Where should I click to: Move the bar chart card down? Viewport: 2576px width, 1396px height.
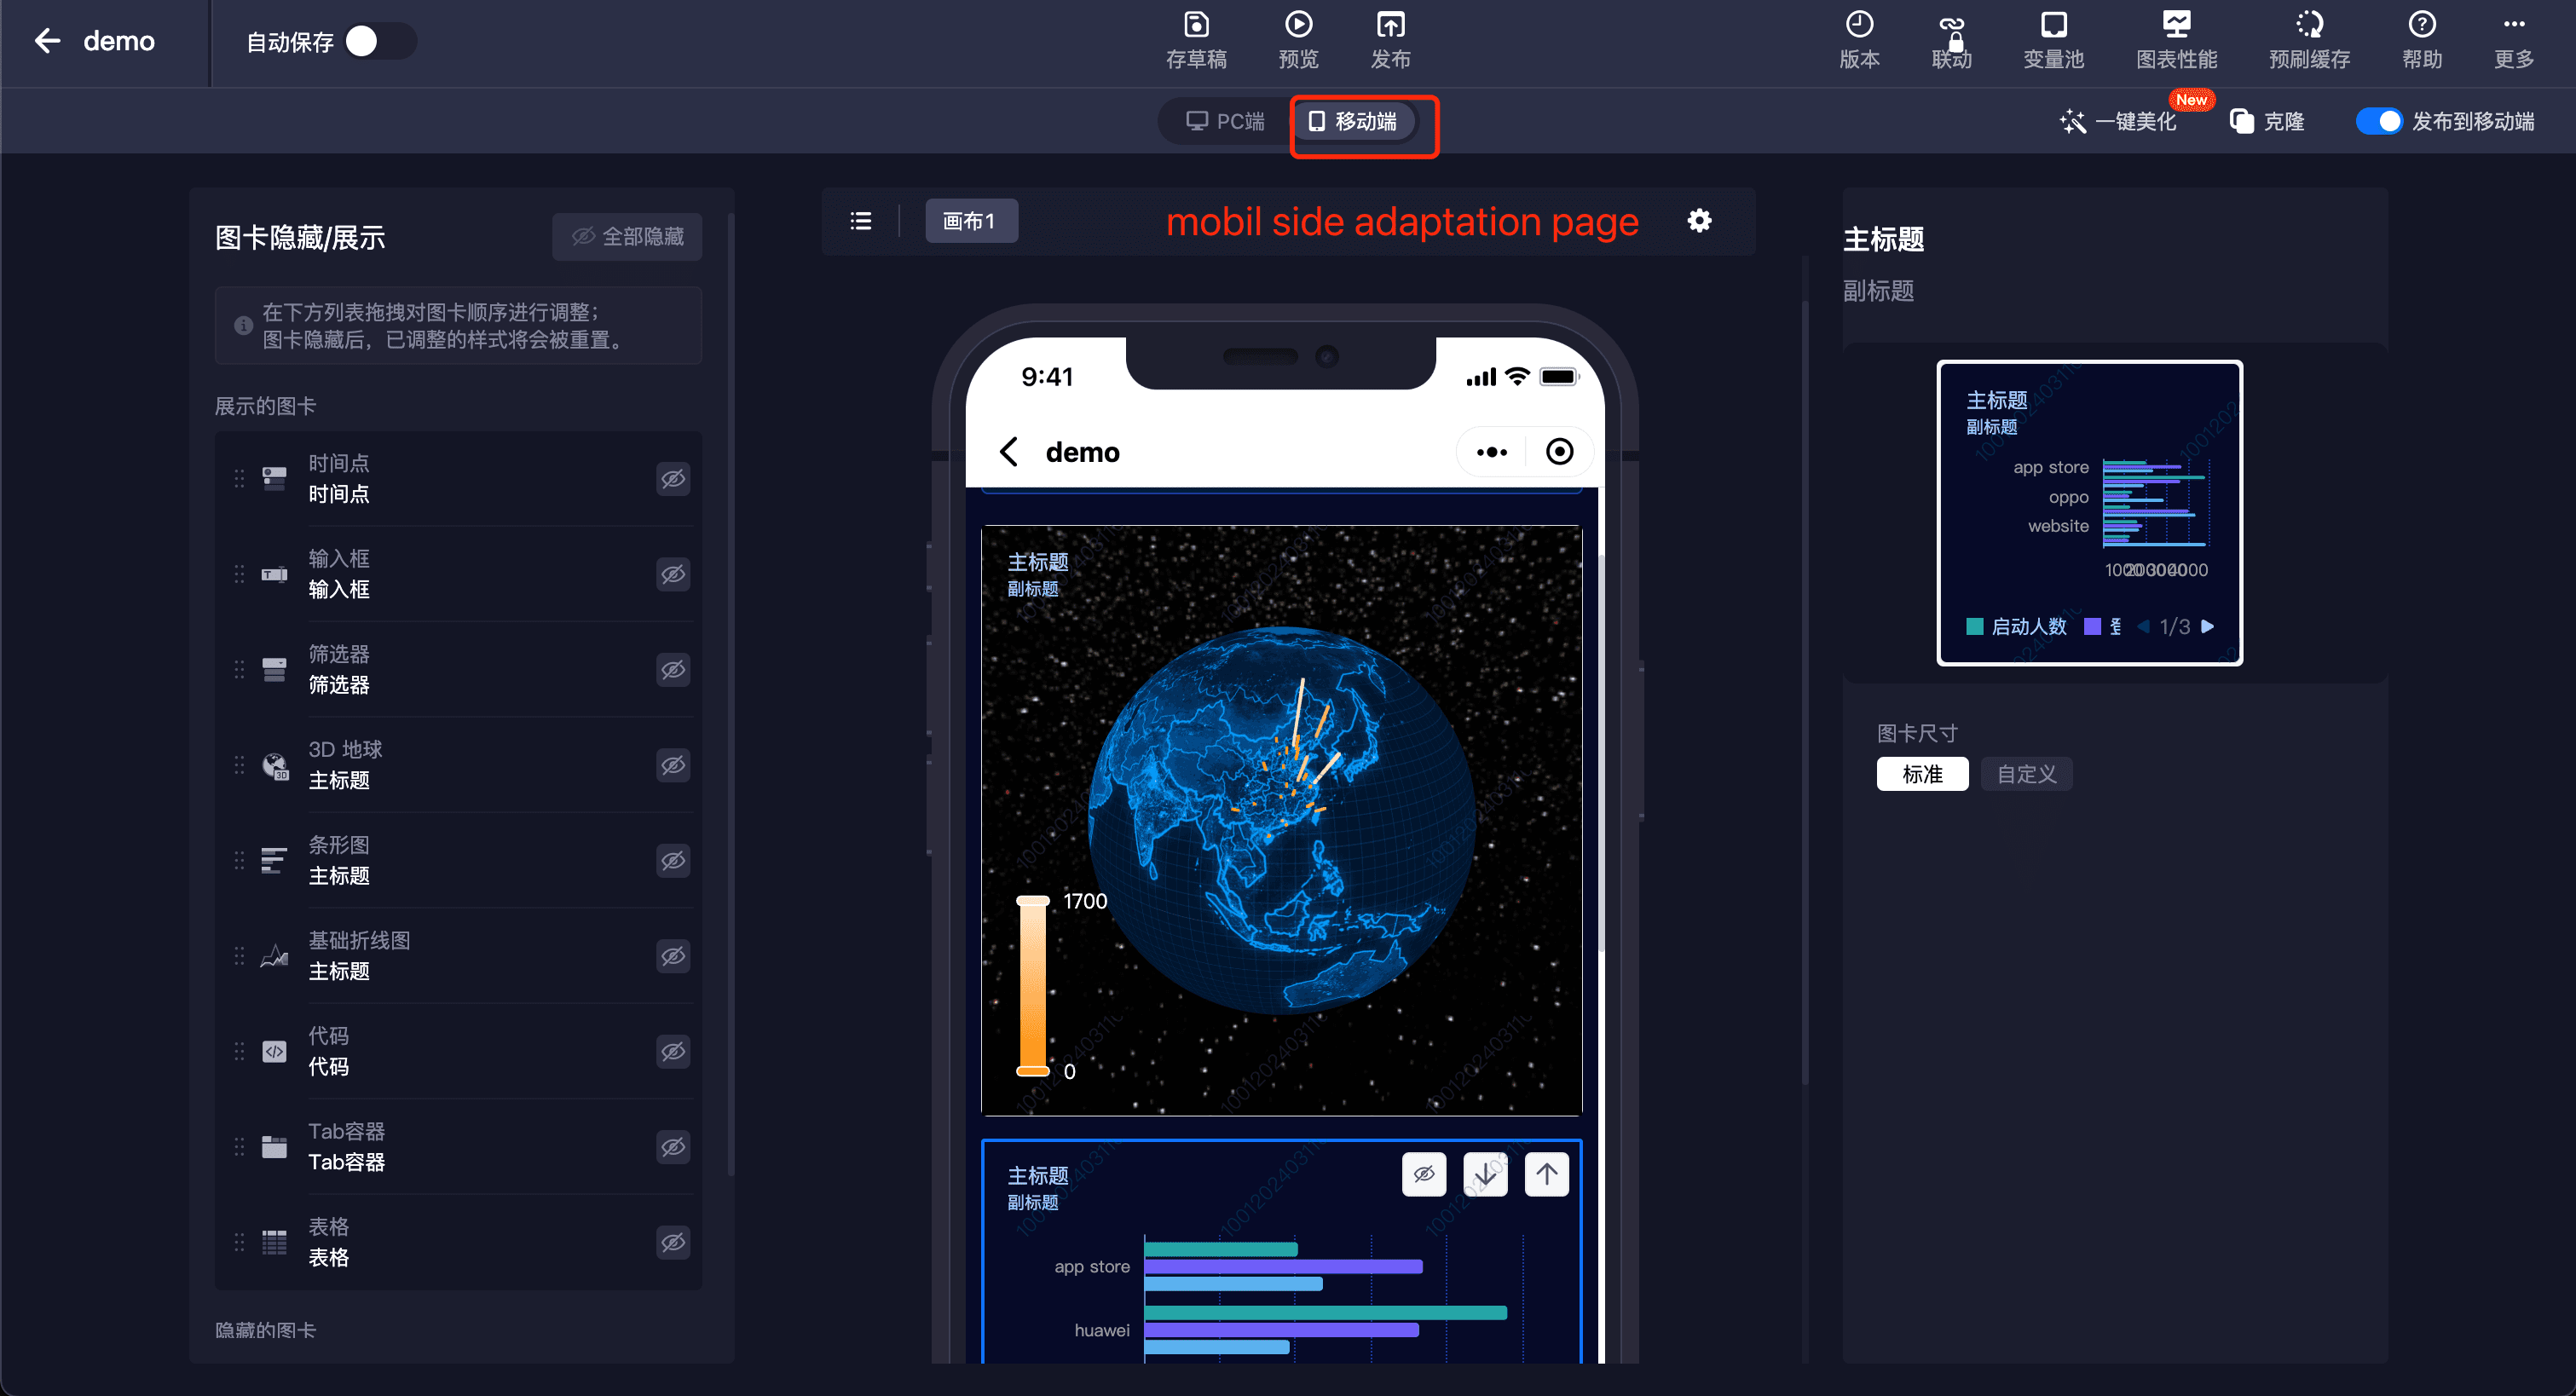point(1486,1173)
